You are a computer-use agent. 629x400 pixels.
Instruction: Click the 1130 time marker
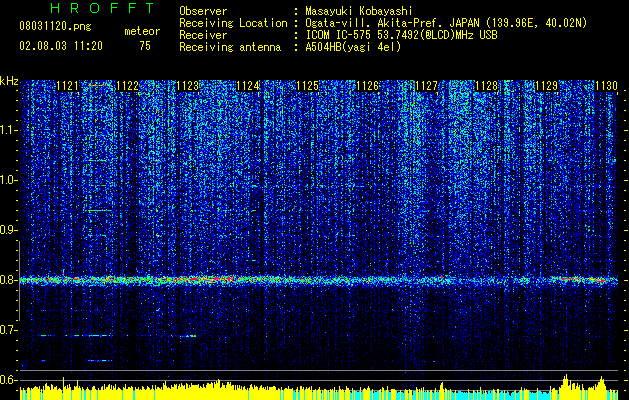[x=607, y=85]
